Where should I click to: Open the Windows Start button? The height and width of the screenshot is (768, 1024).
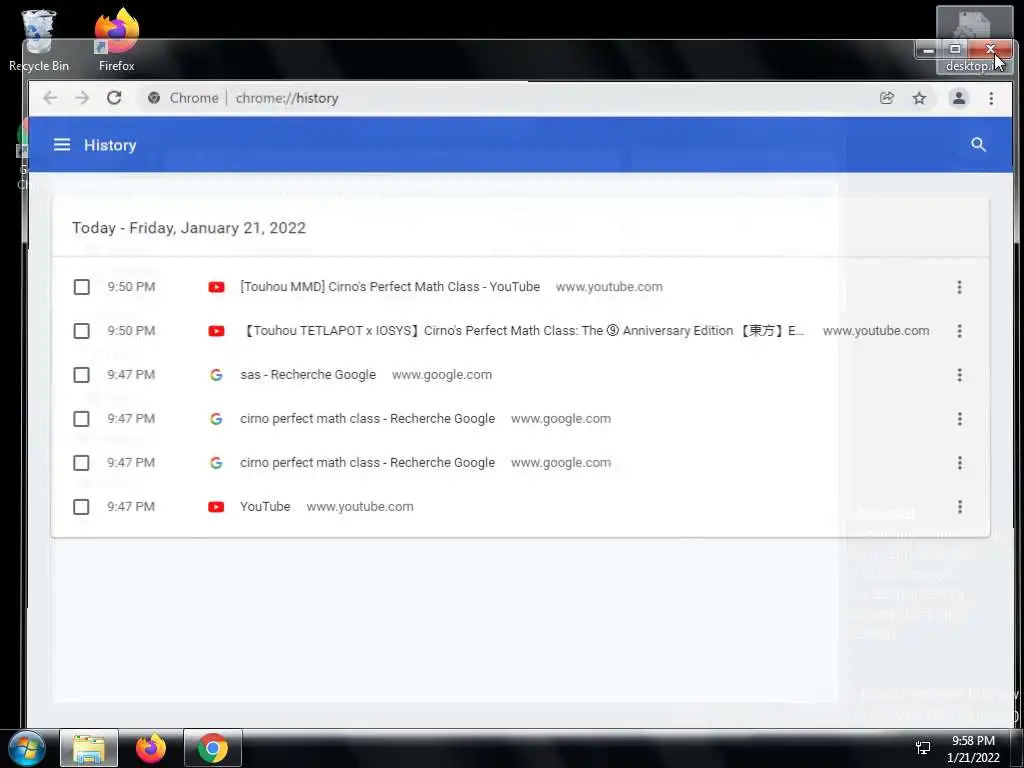coord(27,748)
